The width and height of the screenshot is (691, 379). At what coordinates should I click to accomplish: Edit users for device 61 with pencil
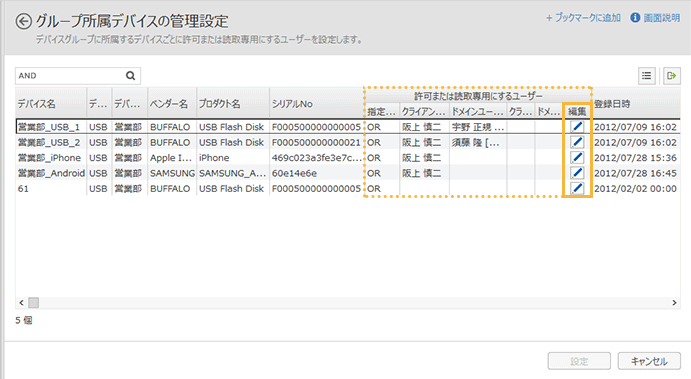(x=577, y=189)
